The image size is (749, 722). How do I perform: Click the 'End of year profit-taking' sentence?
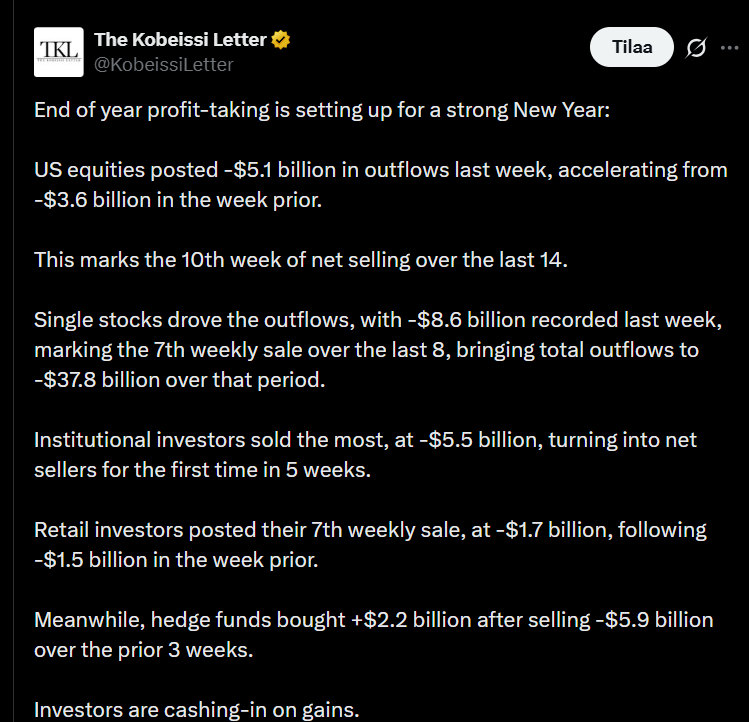322,109
